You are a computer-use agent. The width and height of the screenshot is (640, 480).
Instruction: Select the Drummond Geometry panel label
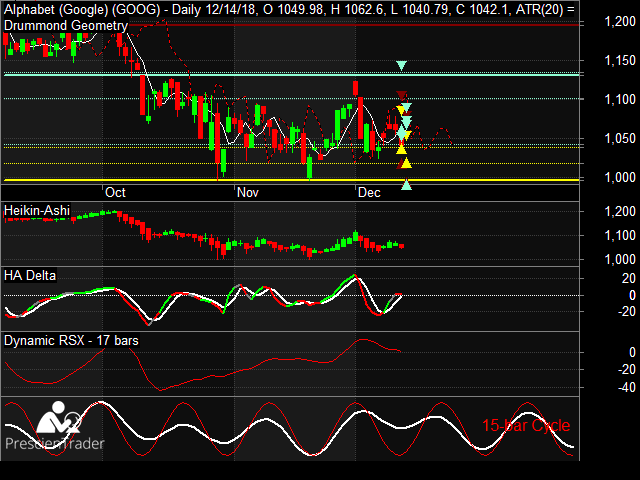(66, 26)
